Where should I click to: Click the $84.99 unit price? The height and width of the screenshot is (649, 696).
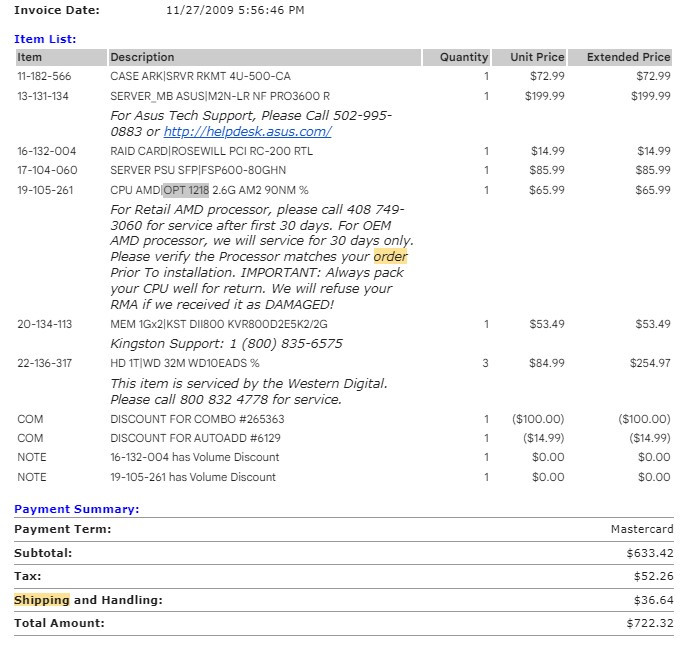coord(546,364)
